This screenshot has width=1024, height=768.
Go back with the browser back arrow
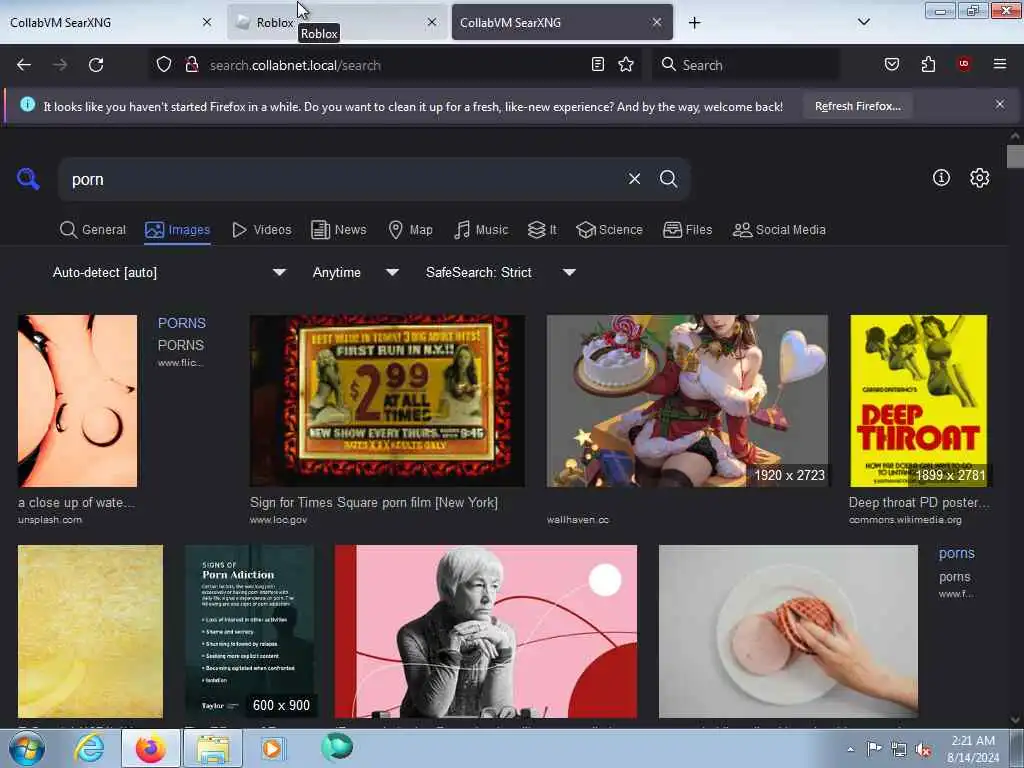[x=24, y=65]
